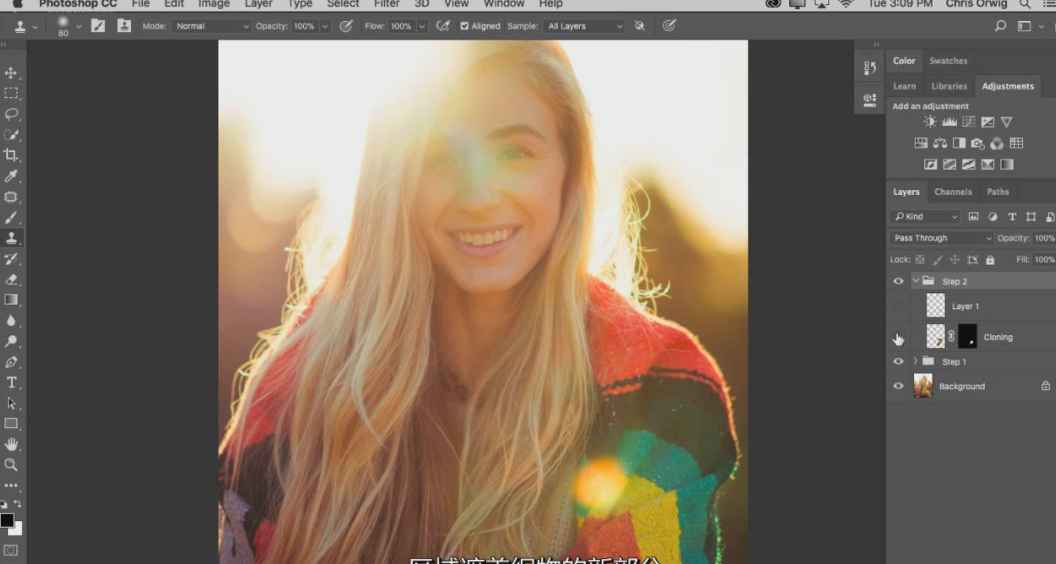Open the brush preset picker arrow
The width and height of the screenshot is (1056, 564).
79,26
